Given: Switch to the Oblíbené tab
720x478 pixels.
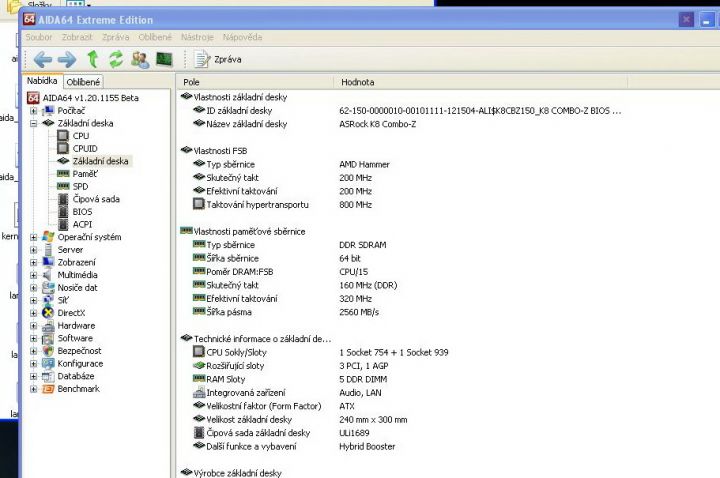Looking at the screenshot, I should [x=83, y=82].
